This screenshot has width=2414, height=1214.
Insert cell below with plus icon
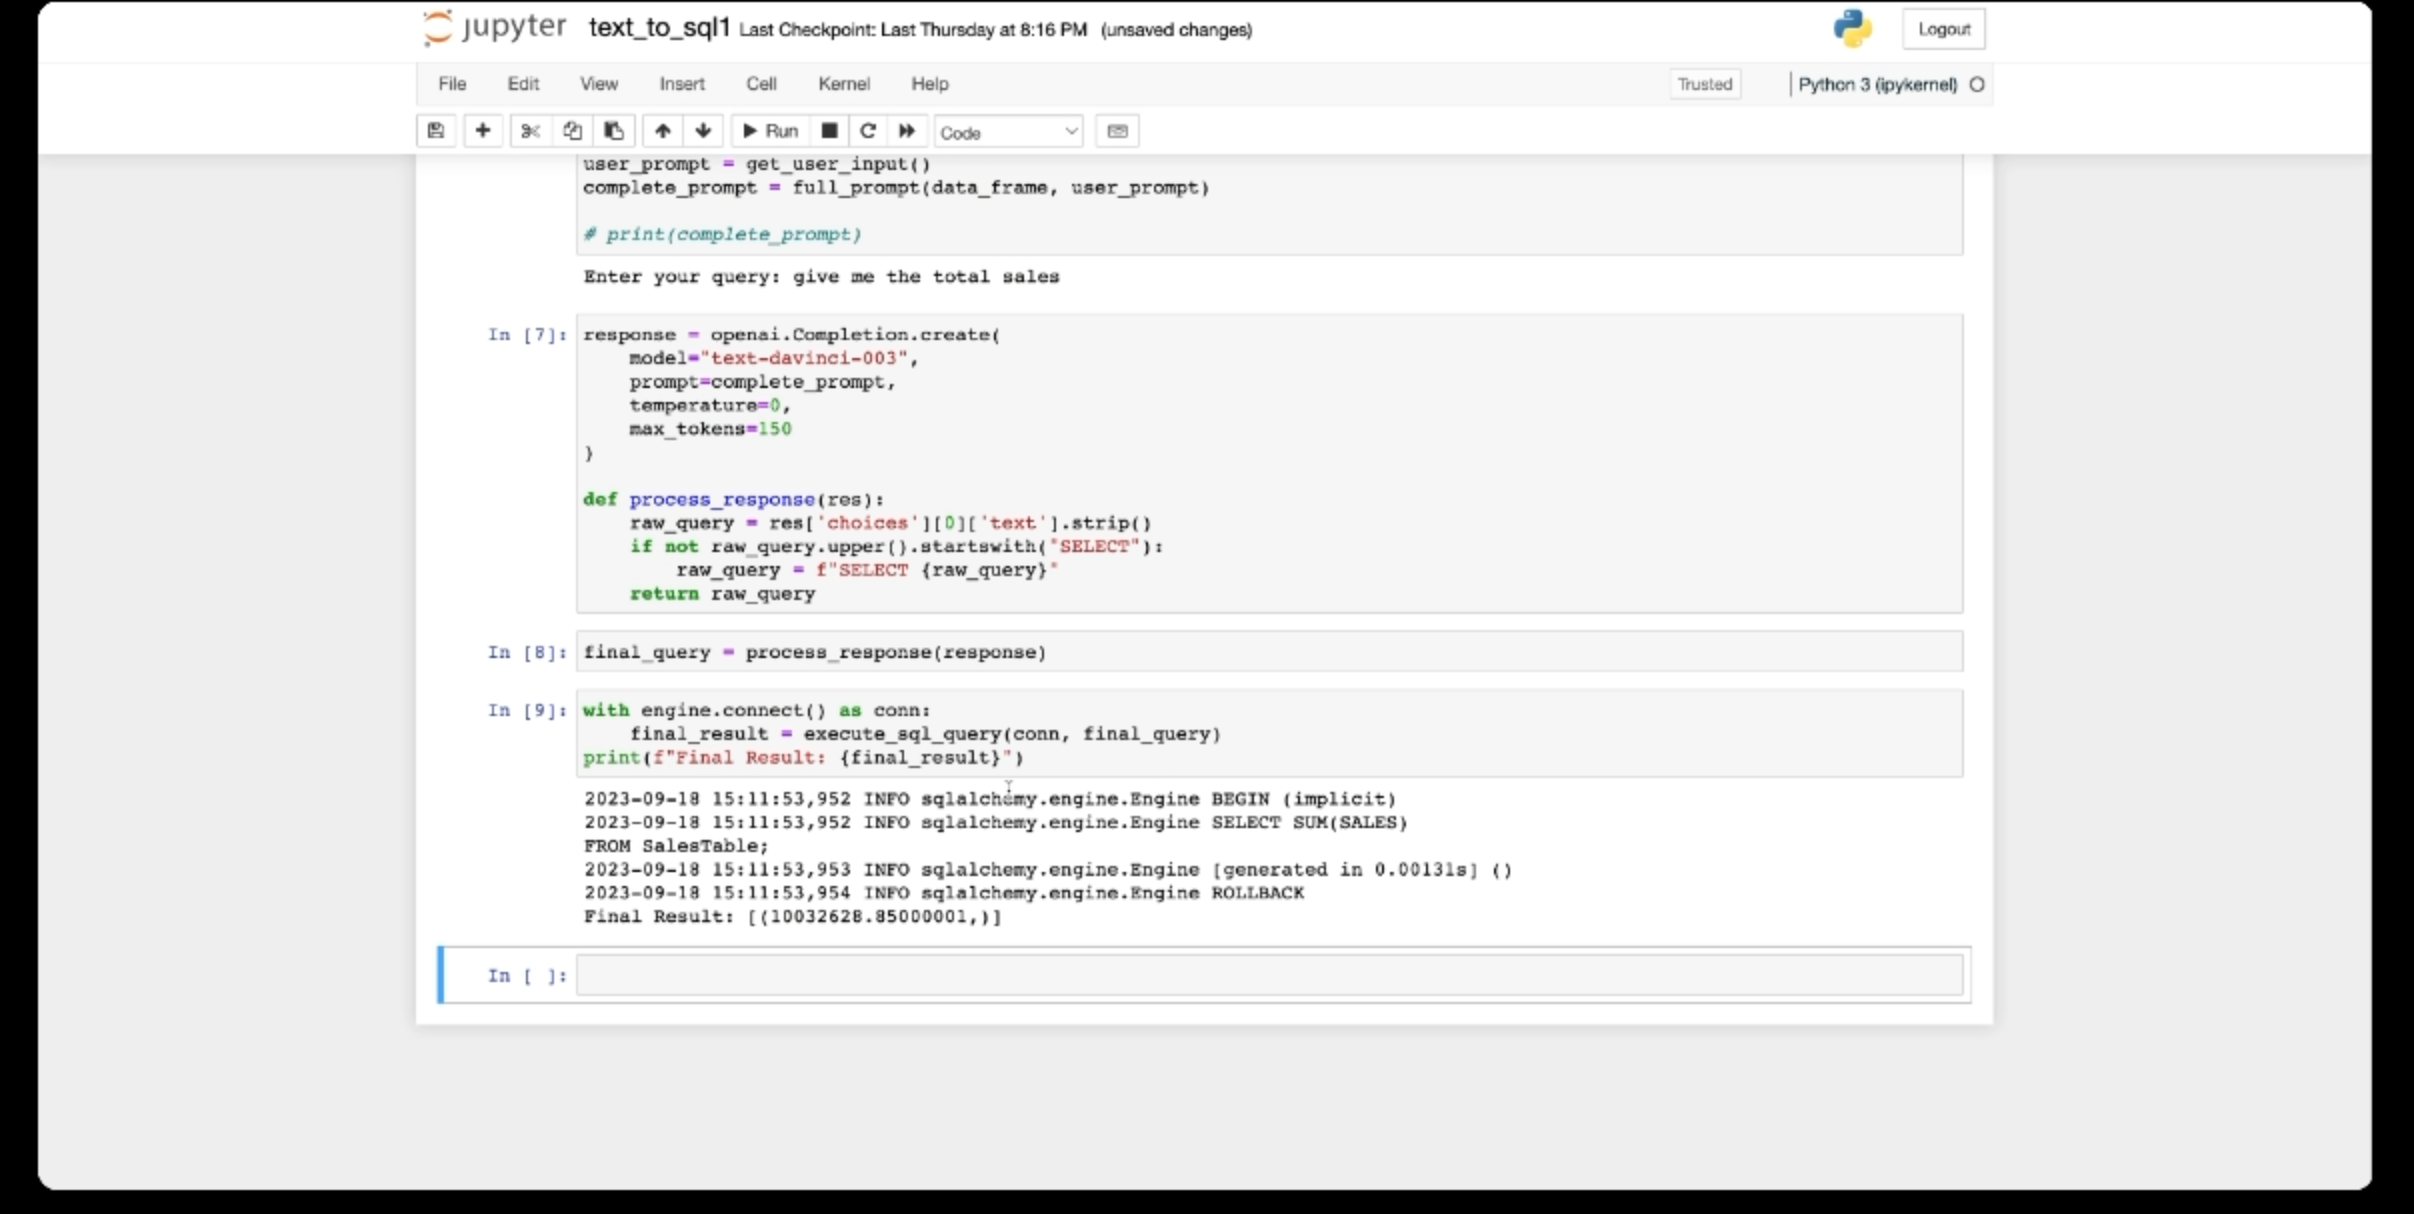pos(483,131)
